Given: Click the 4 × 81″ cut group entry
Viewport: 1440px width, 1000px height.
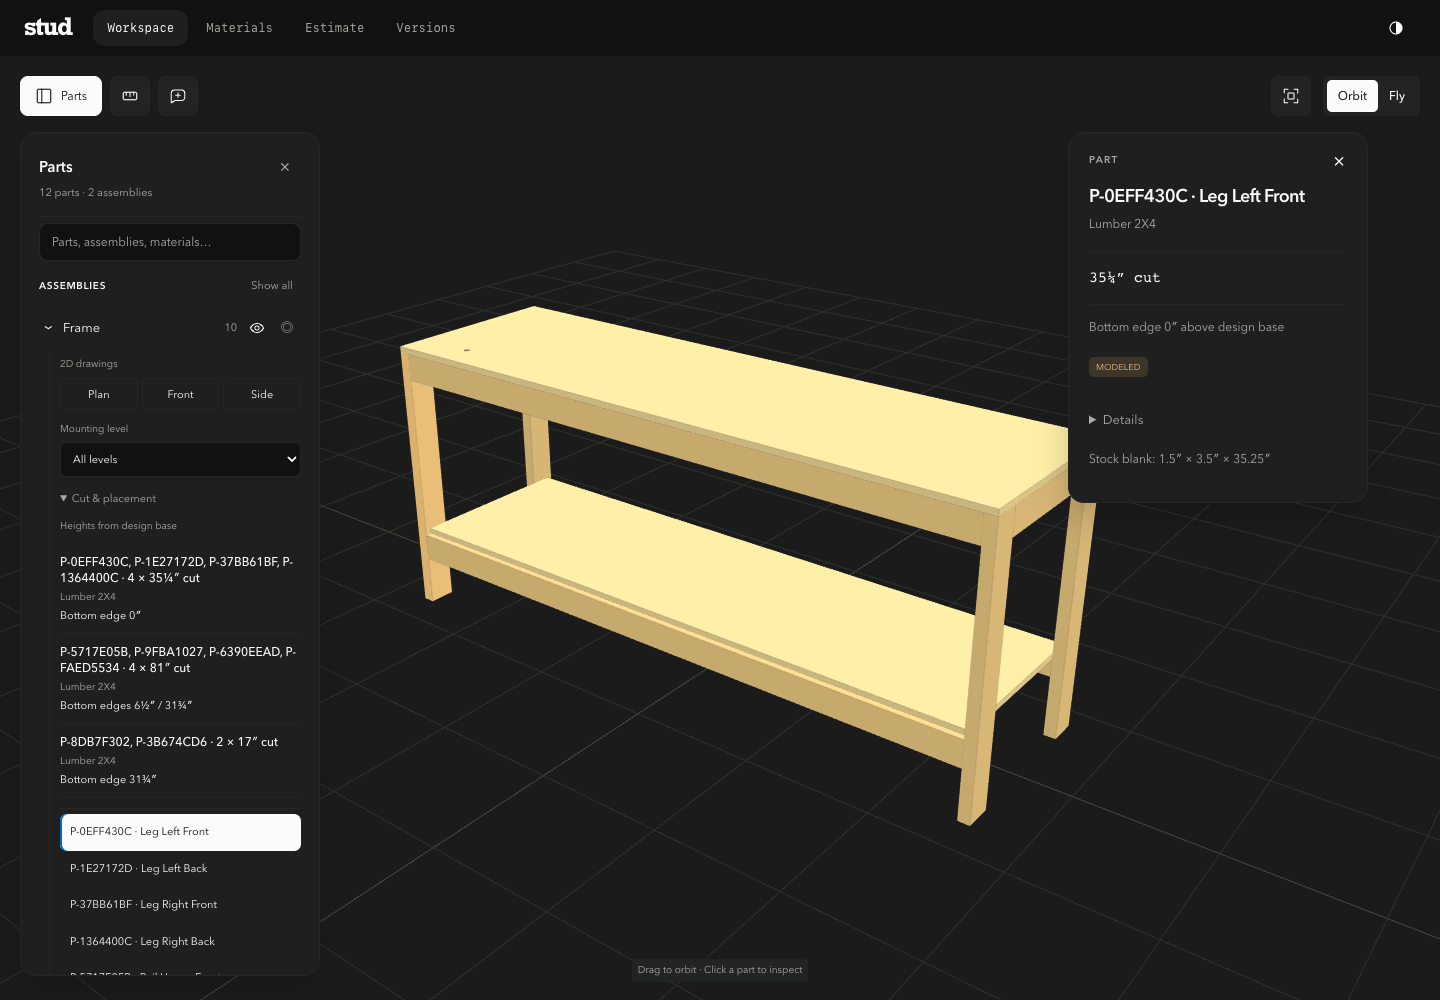Looking at the screenshot, I should 180,678.
